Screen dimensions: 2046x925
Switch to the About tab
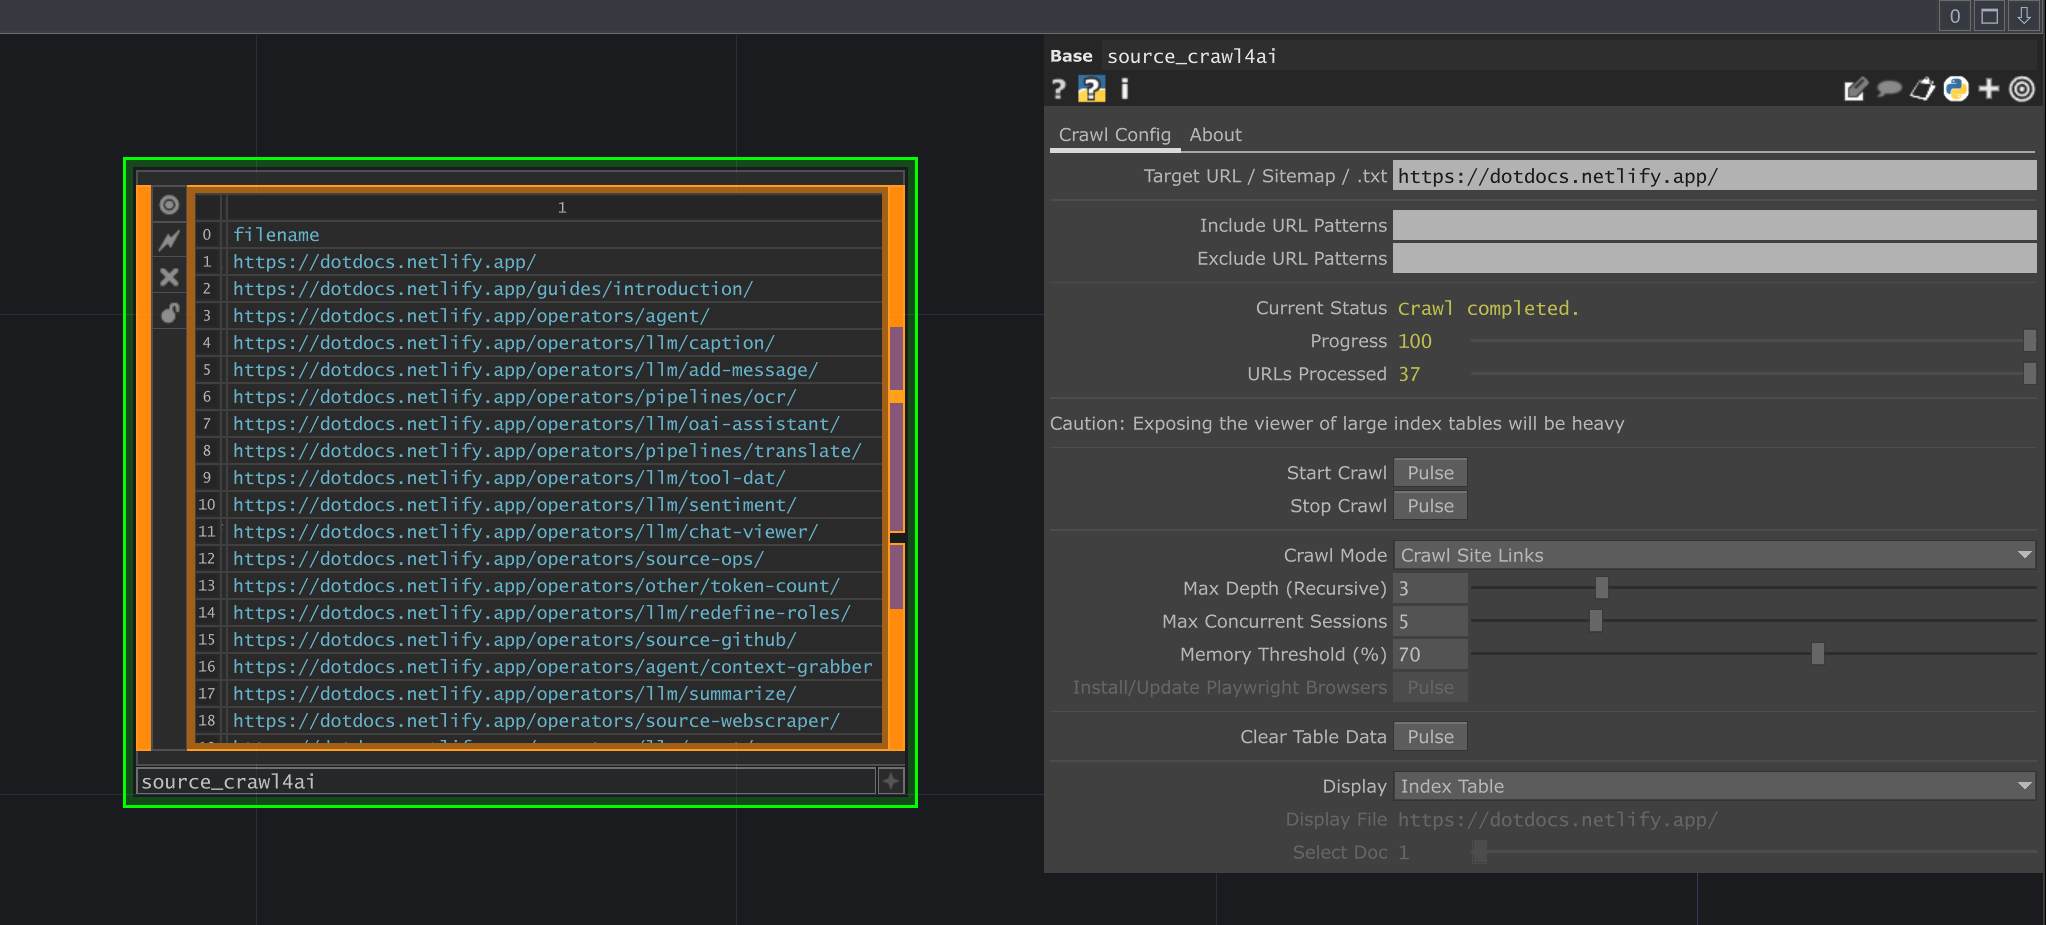click(1215, 134)
